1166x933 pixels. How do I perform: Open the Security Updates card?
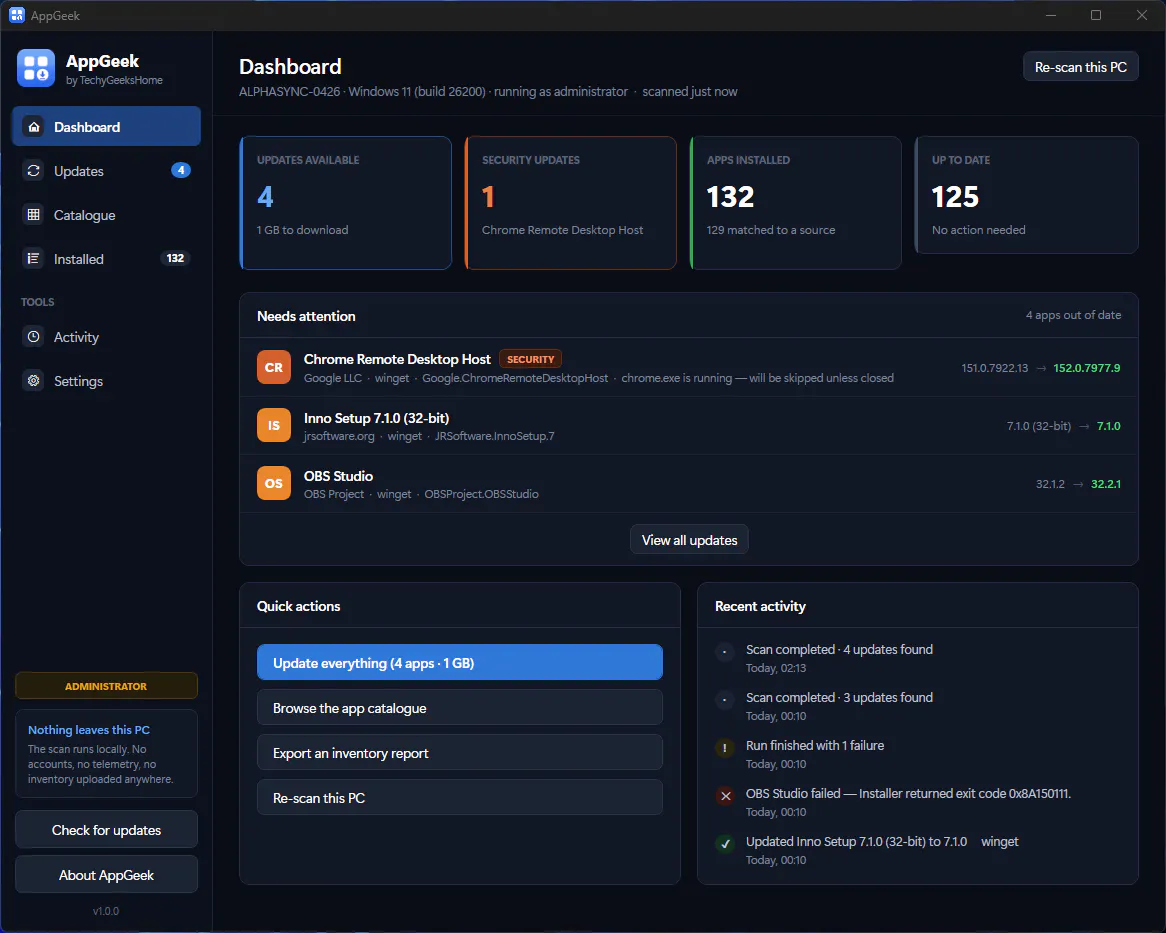point(571,203)
